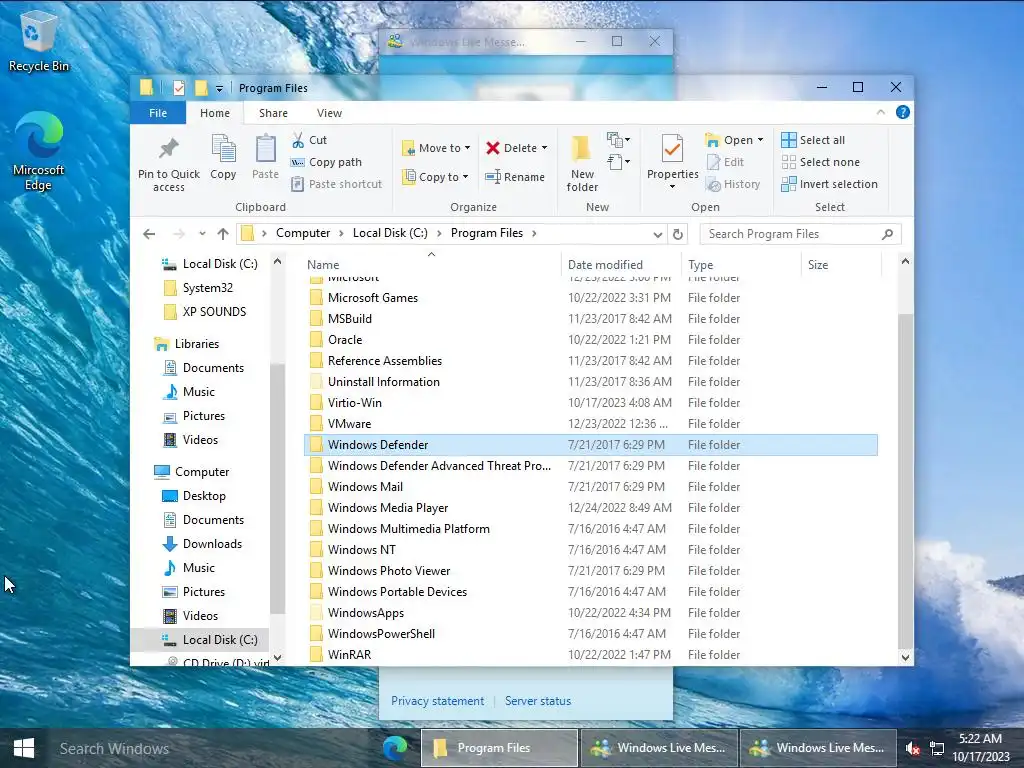Click Pin to Quick access icon

(x=168, y=149)
